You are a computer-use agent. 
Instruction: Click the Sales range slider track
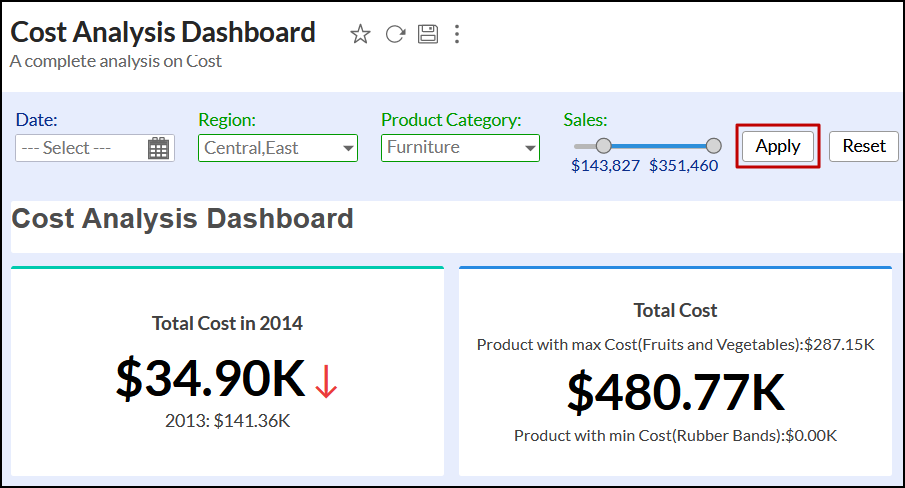pyautogui.click(x=658, y=146)
